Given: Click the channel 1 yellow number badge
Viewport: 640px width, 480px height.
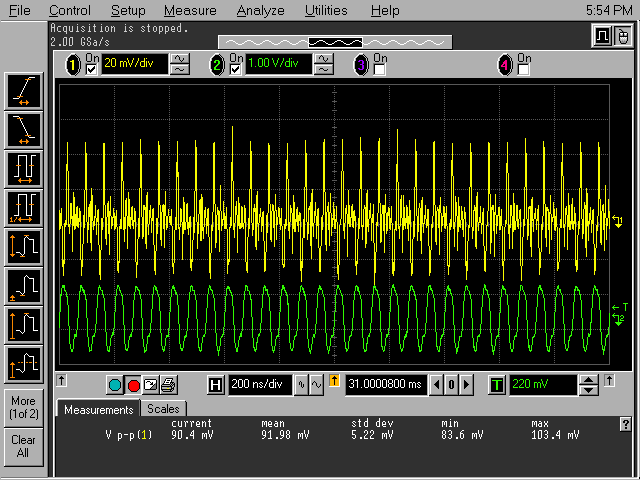Looking at the screenshot, I should [x=73, y=66].
